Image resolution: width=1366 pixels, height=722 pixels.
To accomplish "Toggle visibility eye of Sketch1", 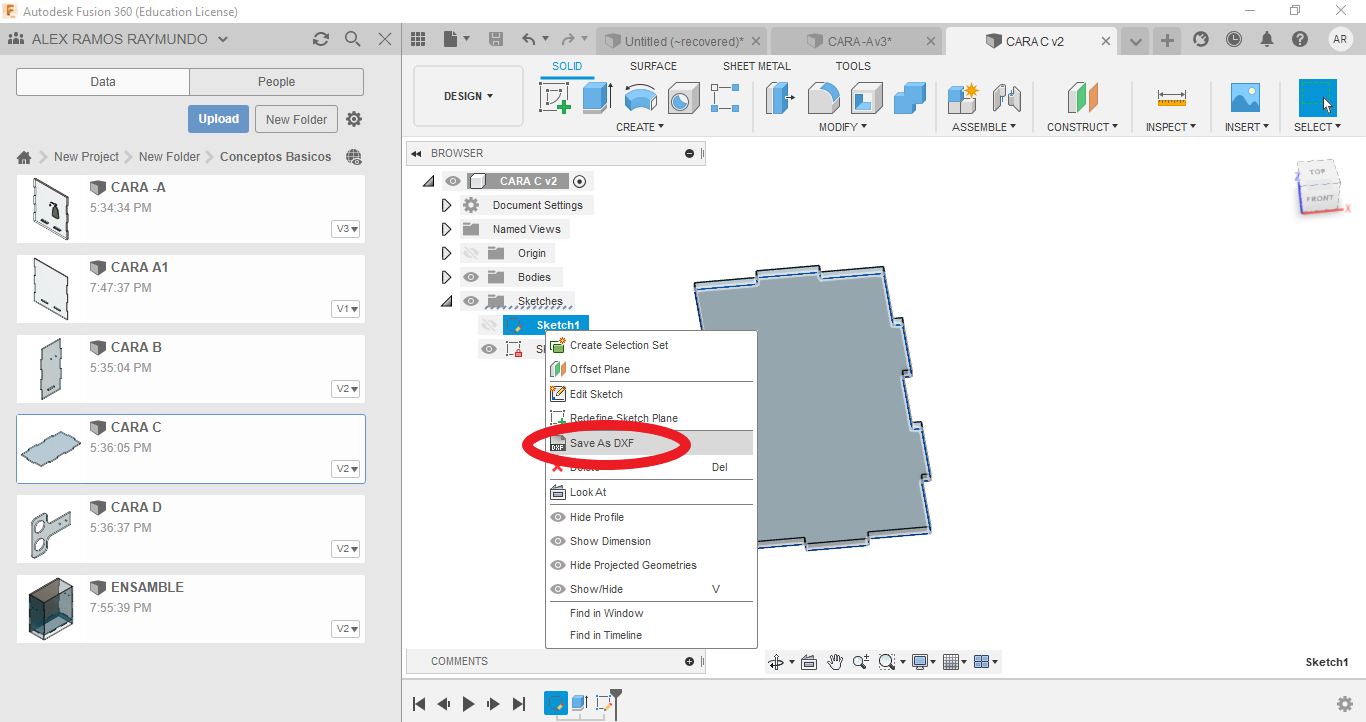I will [x=489, y=325].
